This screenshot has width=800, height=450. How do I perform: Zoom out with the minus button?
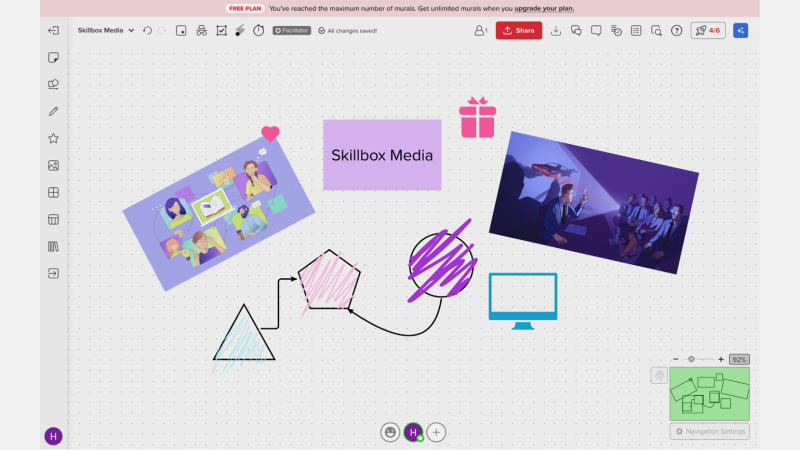pos(676,359)
